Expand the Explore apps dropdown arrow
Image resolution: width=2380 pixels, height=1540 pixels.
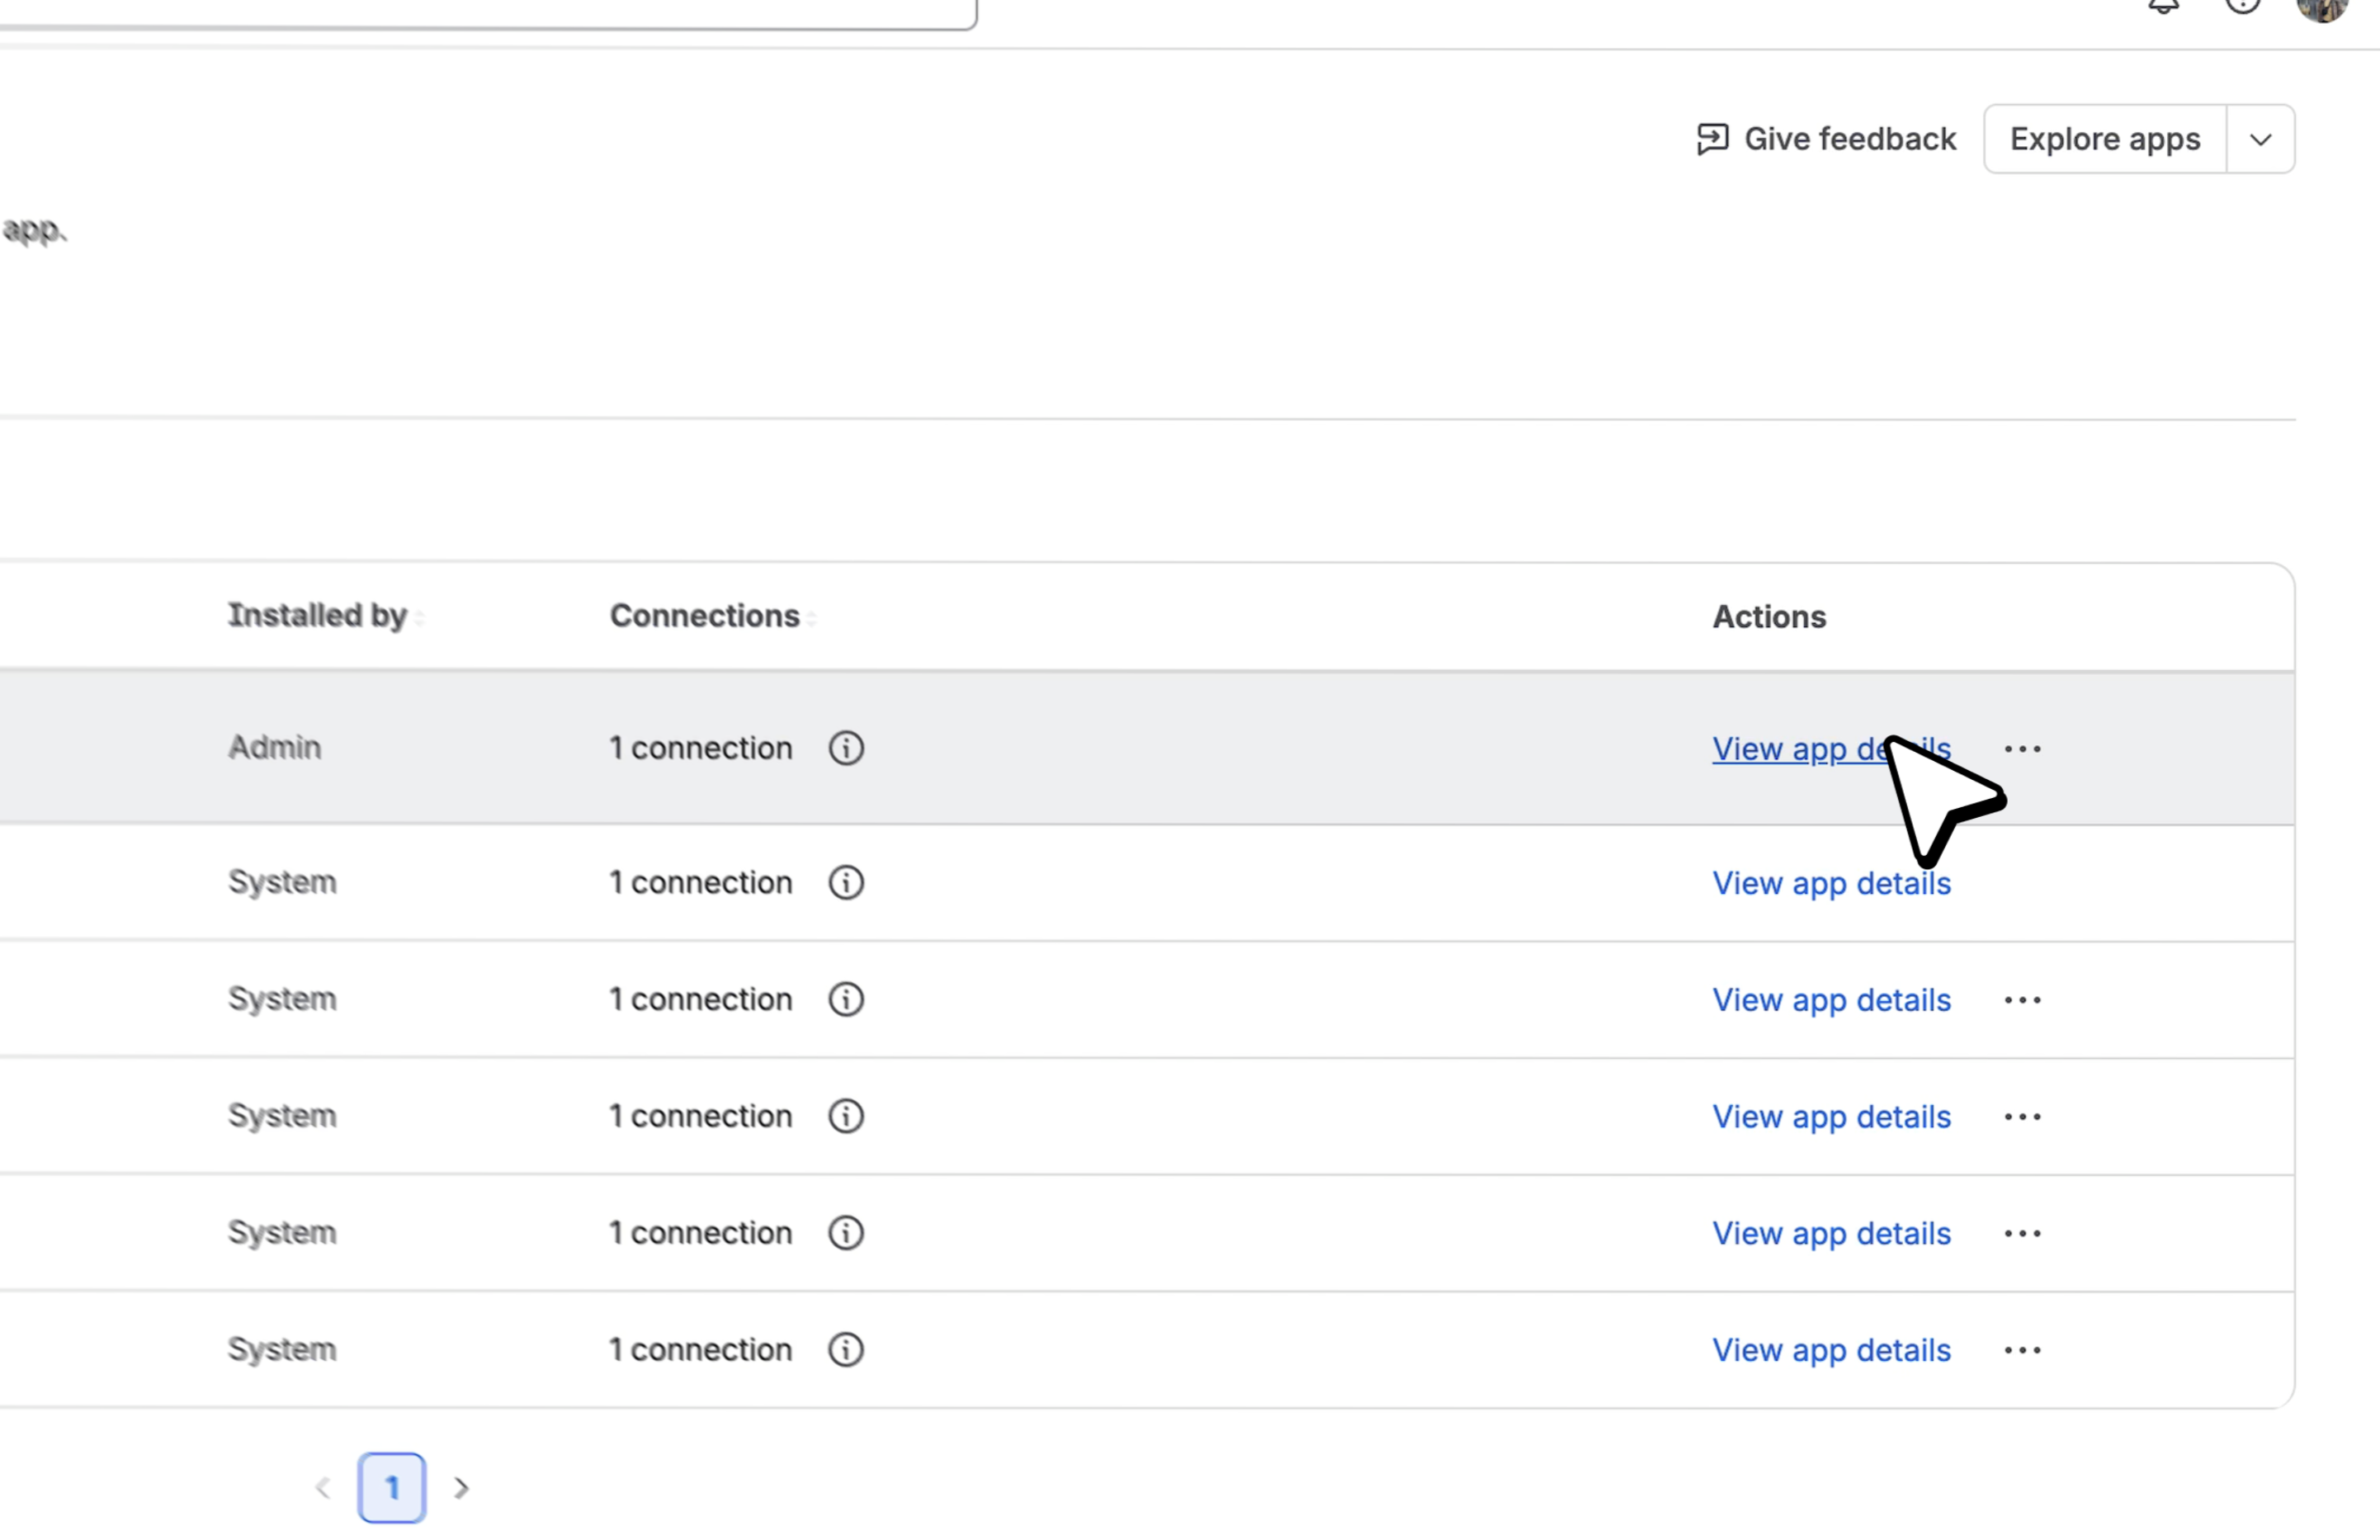(2260, 139)
